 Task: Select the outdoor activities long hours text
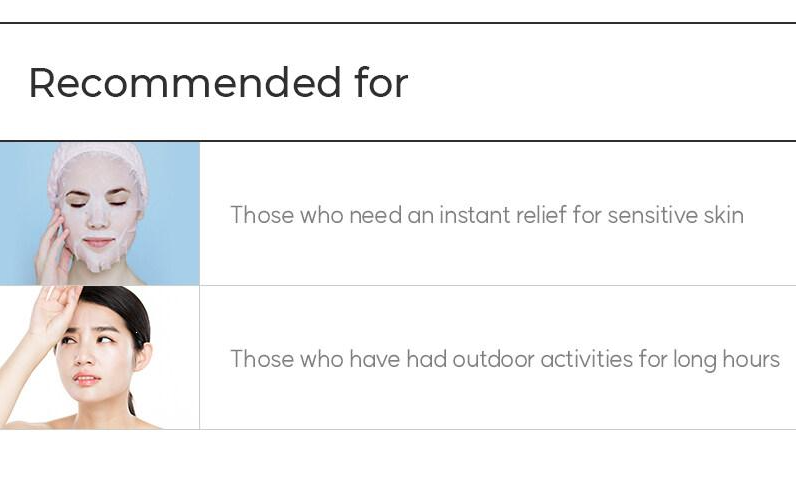pyautogui.click(x=505, y=360)
